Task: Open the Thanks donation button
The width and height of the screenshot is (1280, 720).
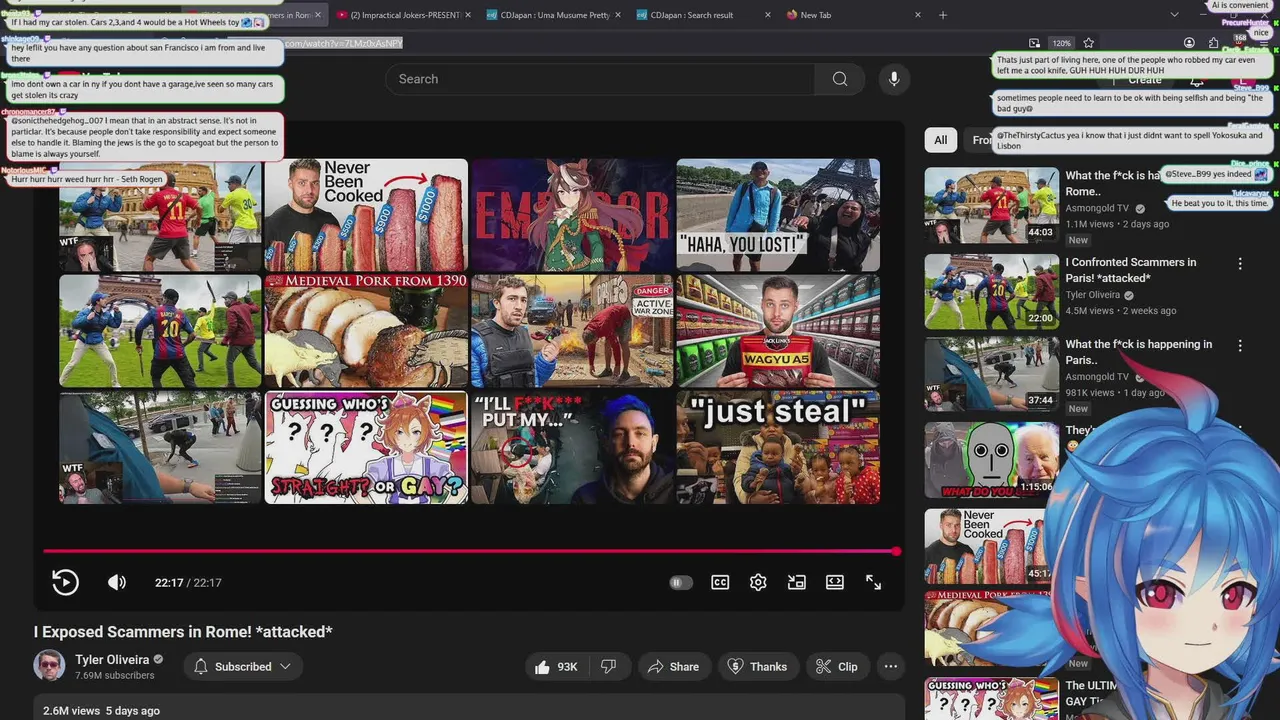Action: (x=757, y=667)
